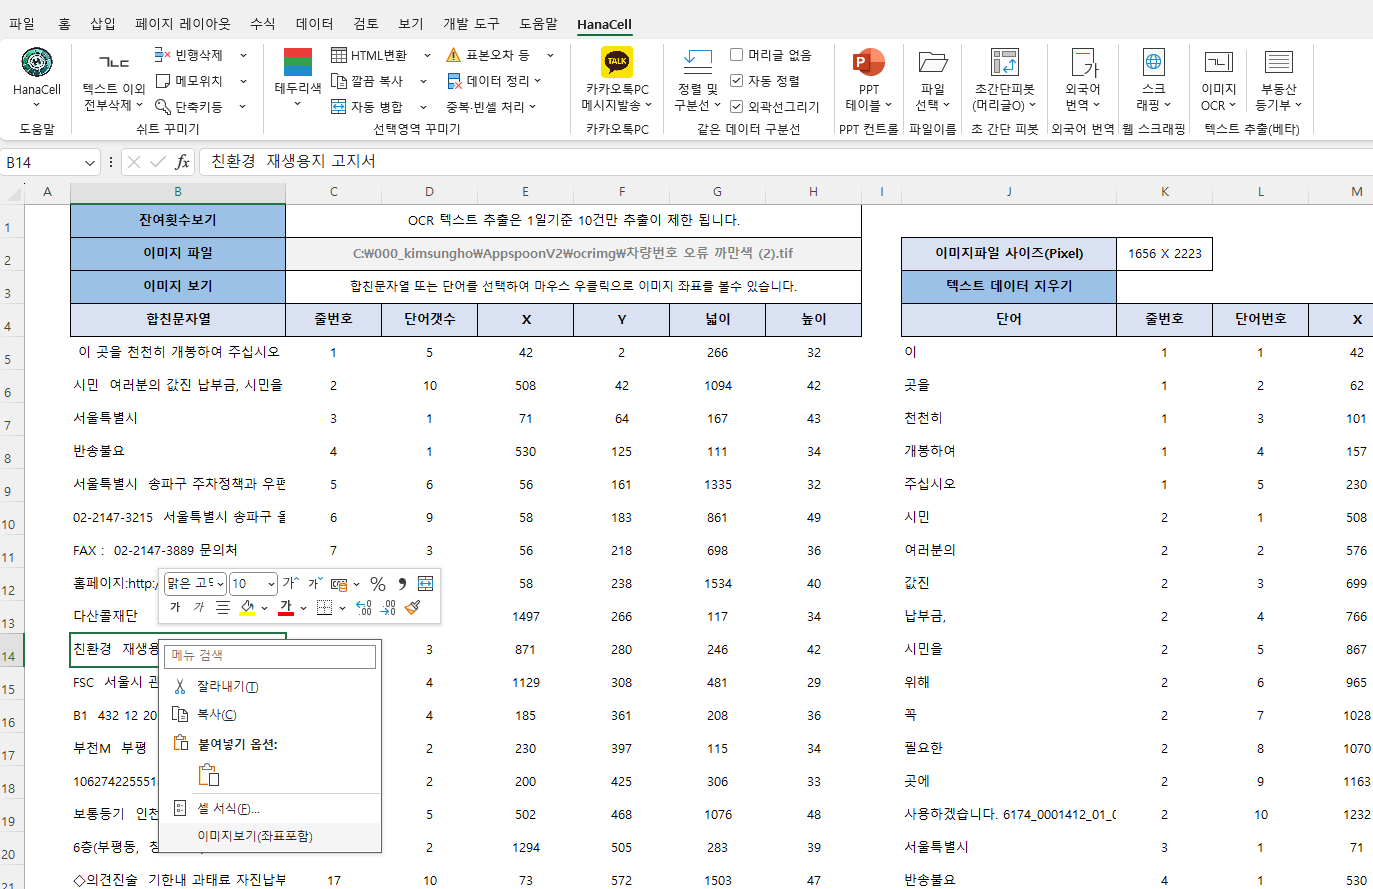Click the 깔끔 복사 icon
The image size is (1373, 889).
[339, 80]
